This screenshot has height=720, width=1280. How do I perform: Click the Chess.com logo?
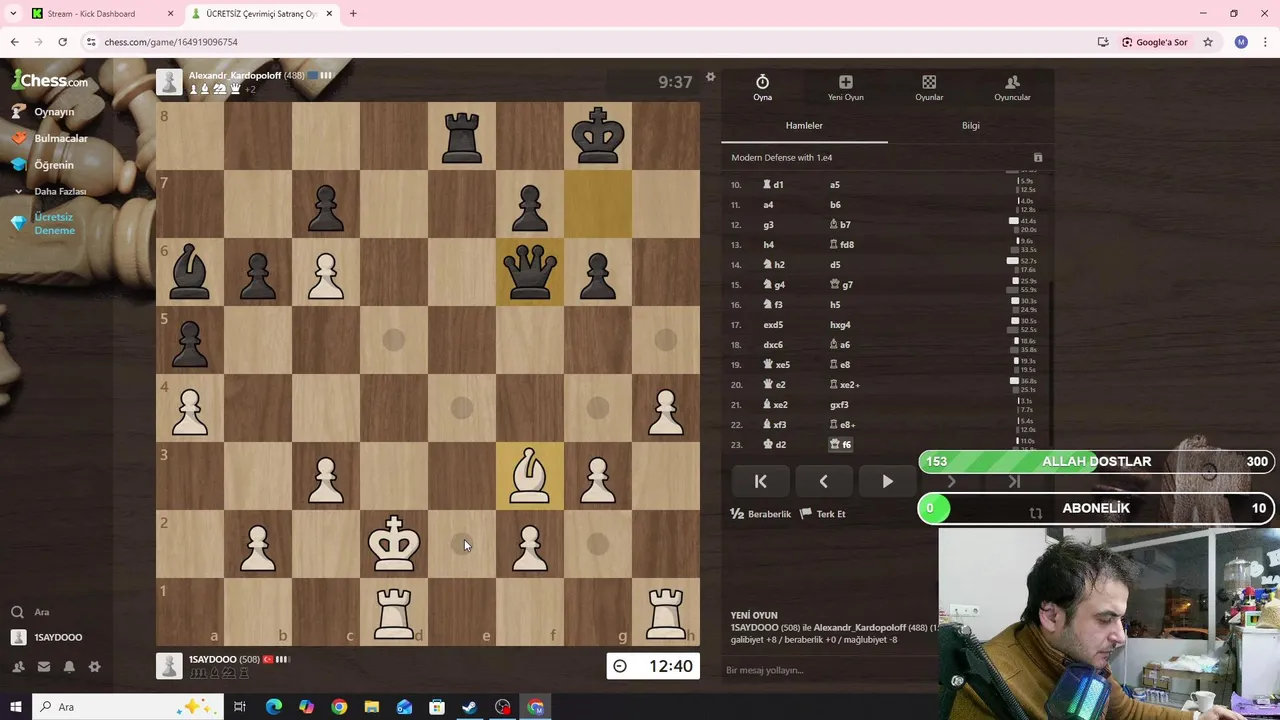[50, 81]
